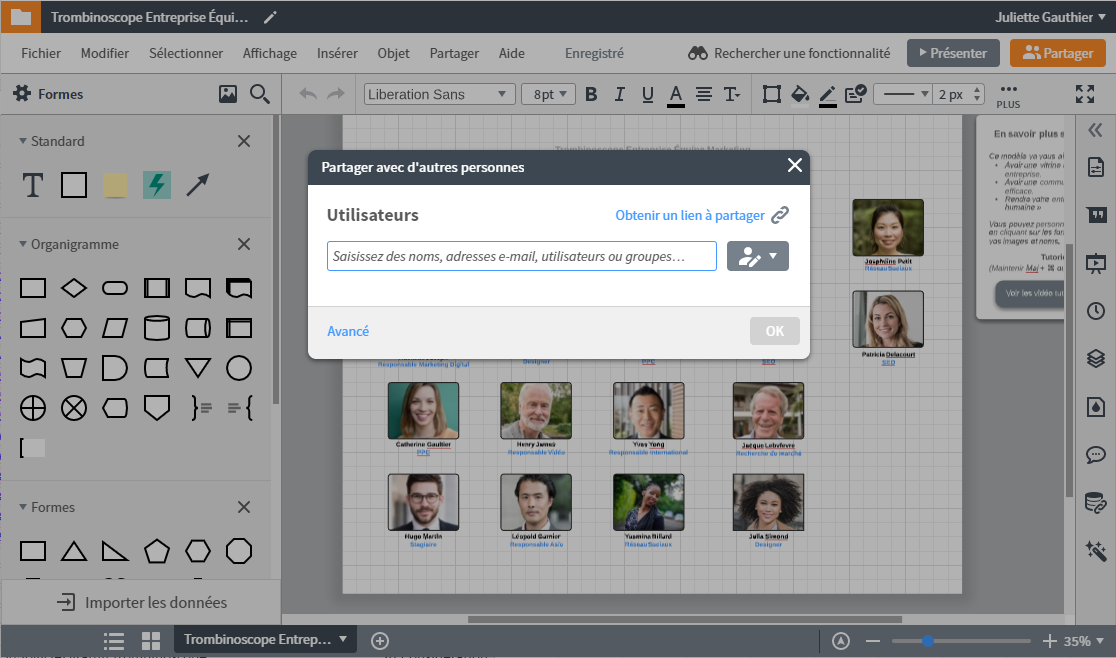Click the Bold formatting icon
The image size is (1116, 658).
pos(591,94)
